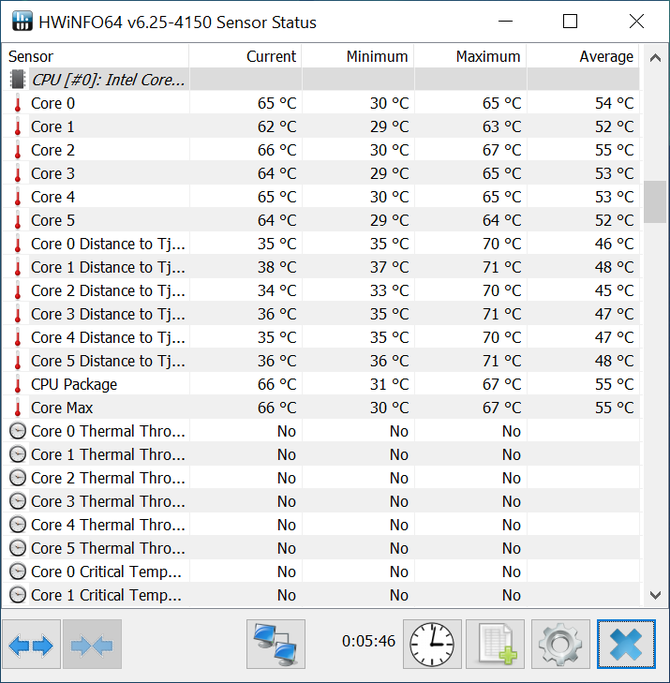This screenshot has height=683, width=670.
Task: Start logging with the sheet plus icon
Action: tap(495, 644)
